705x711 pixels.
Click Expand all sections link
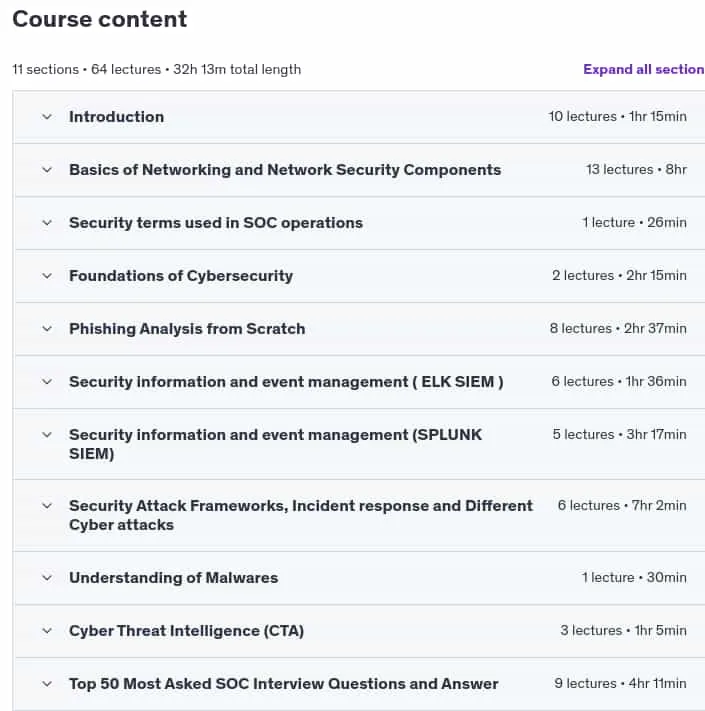coord(644,69)
